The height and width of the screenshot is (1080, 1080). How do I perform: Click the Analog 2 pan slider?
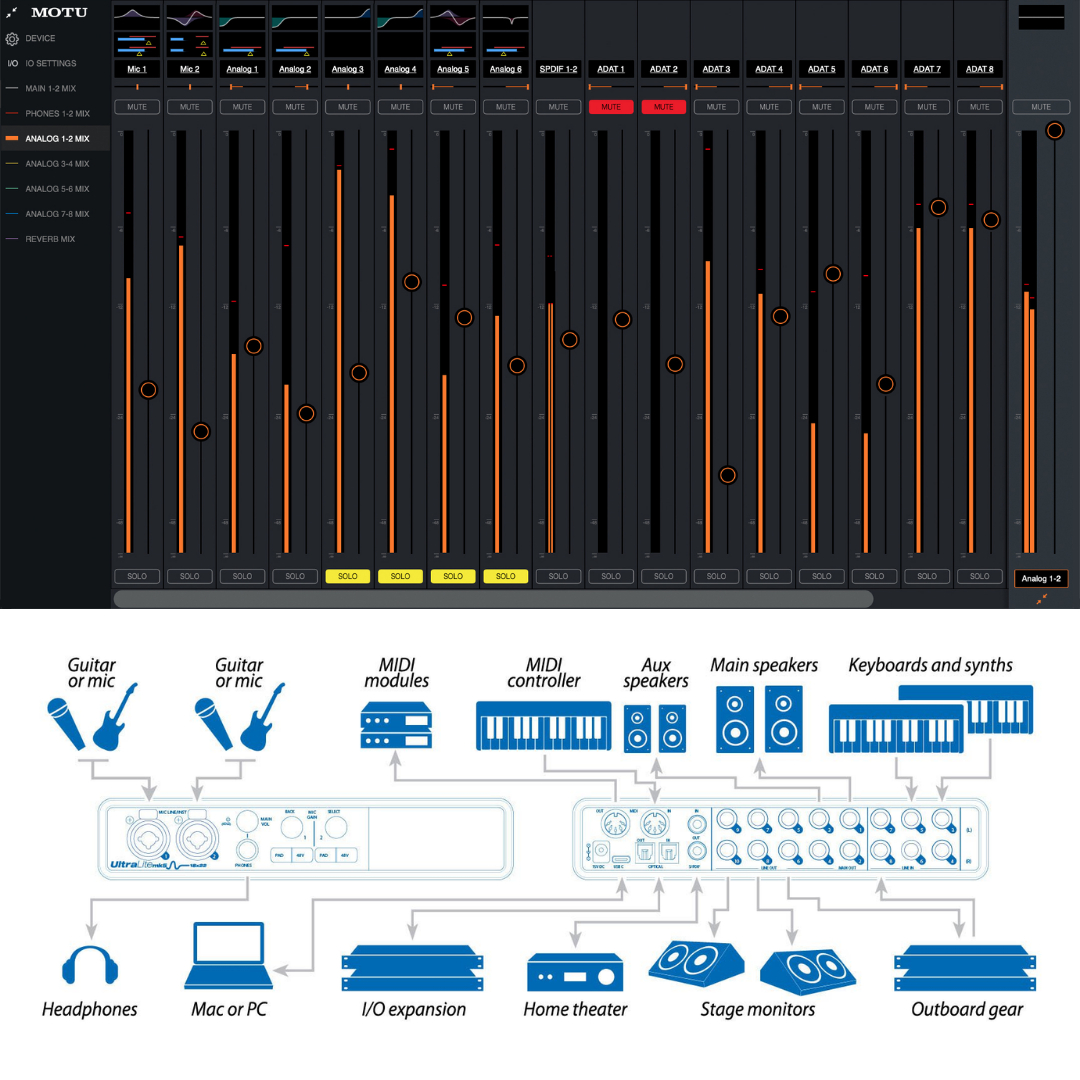point(295,87)
